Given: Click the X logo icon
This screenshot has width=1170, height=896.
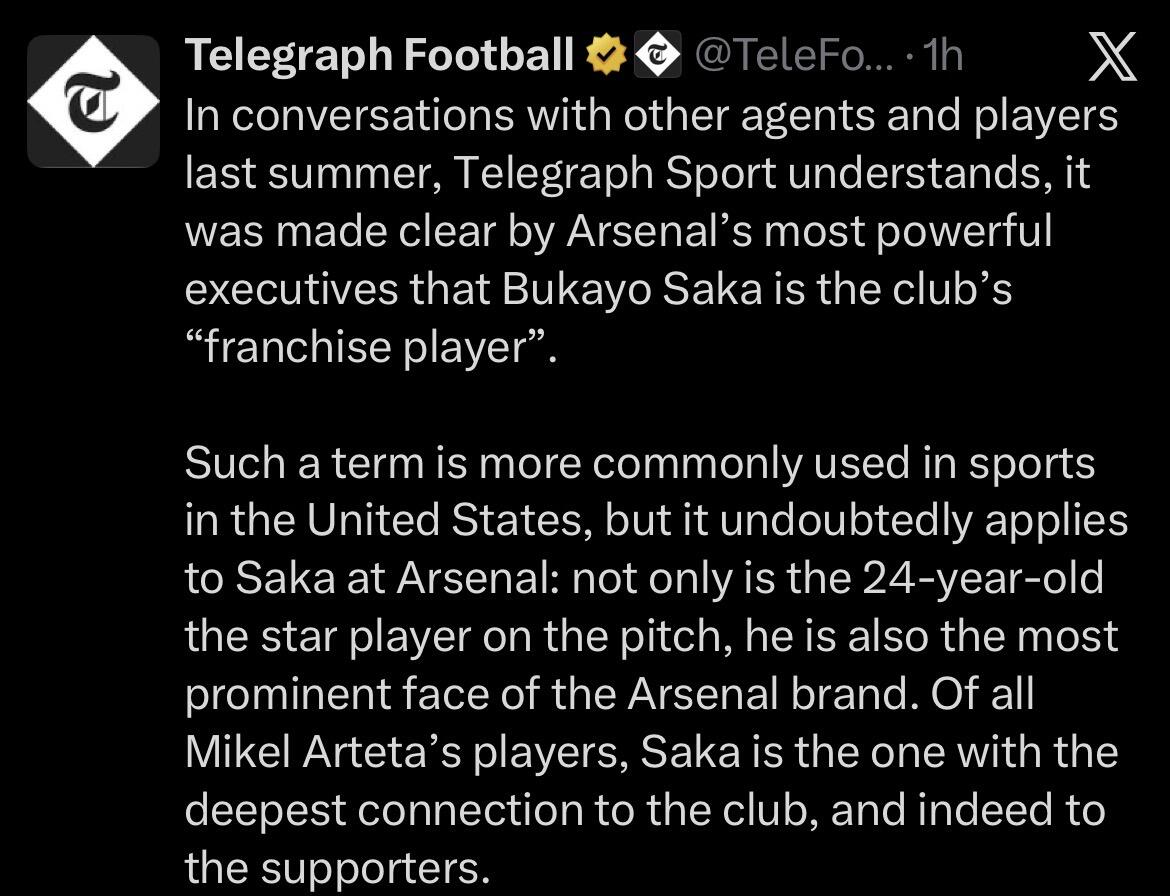Looking at the screenshot, I should tap(1112, 58).
